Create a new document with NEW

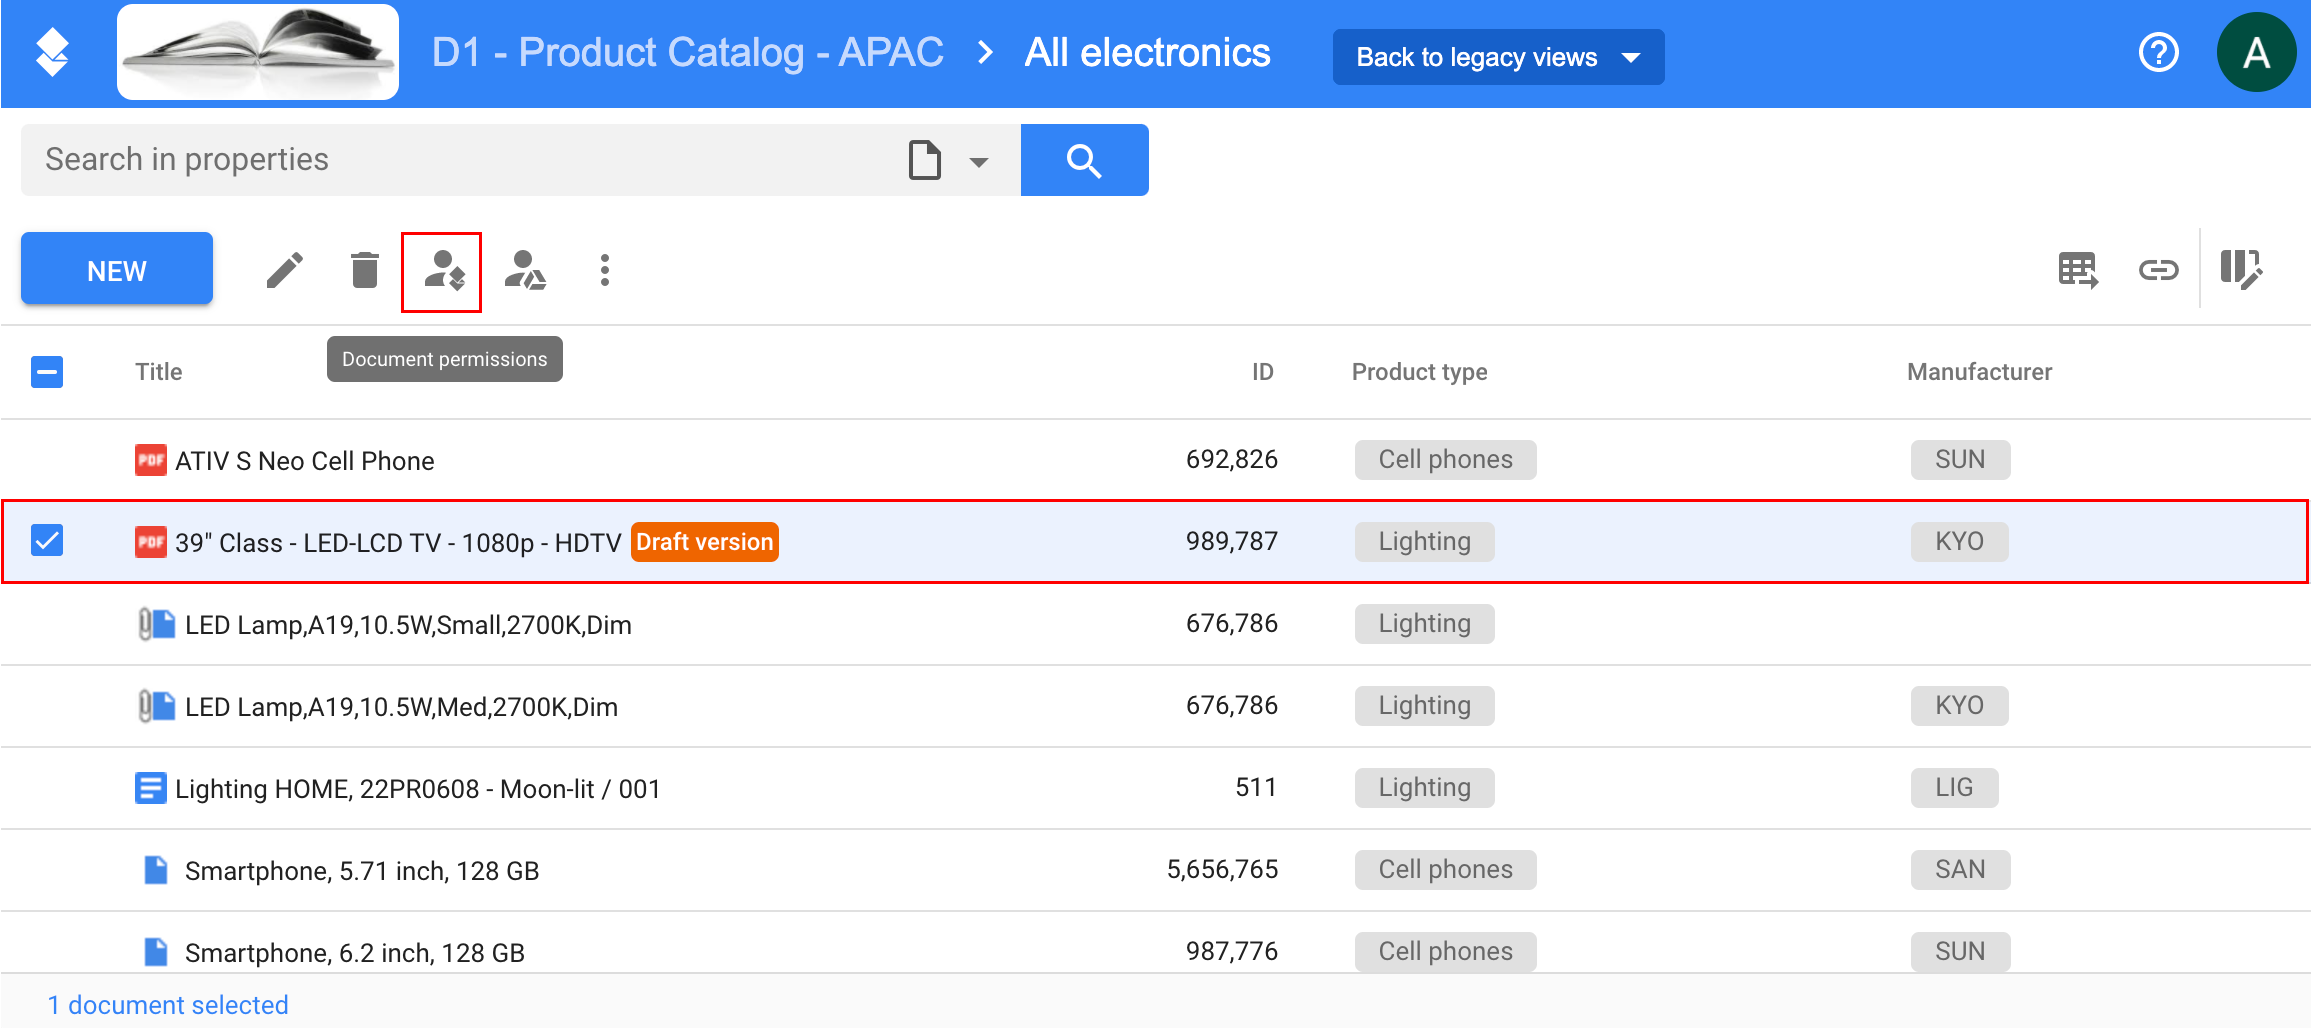(117, 269)
